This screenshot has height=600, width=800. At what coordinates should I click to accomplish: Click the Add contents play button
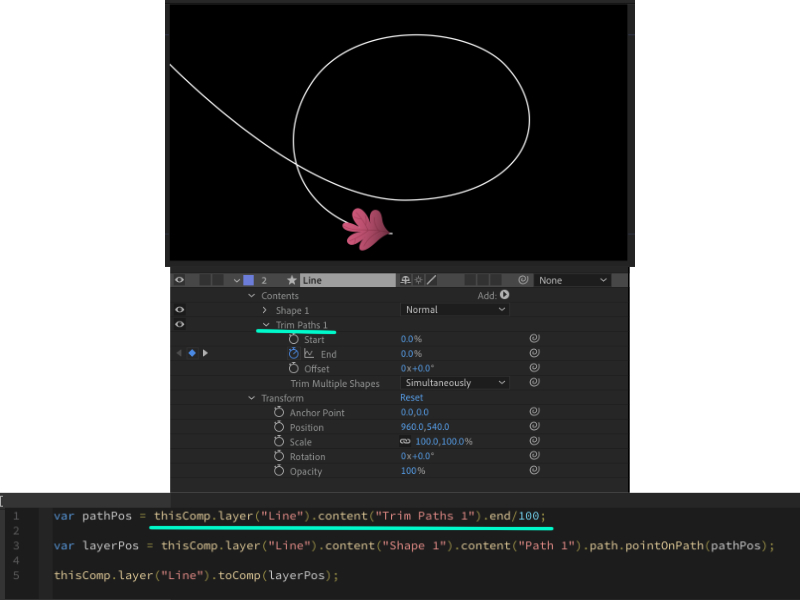coord(505,295)
